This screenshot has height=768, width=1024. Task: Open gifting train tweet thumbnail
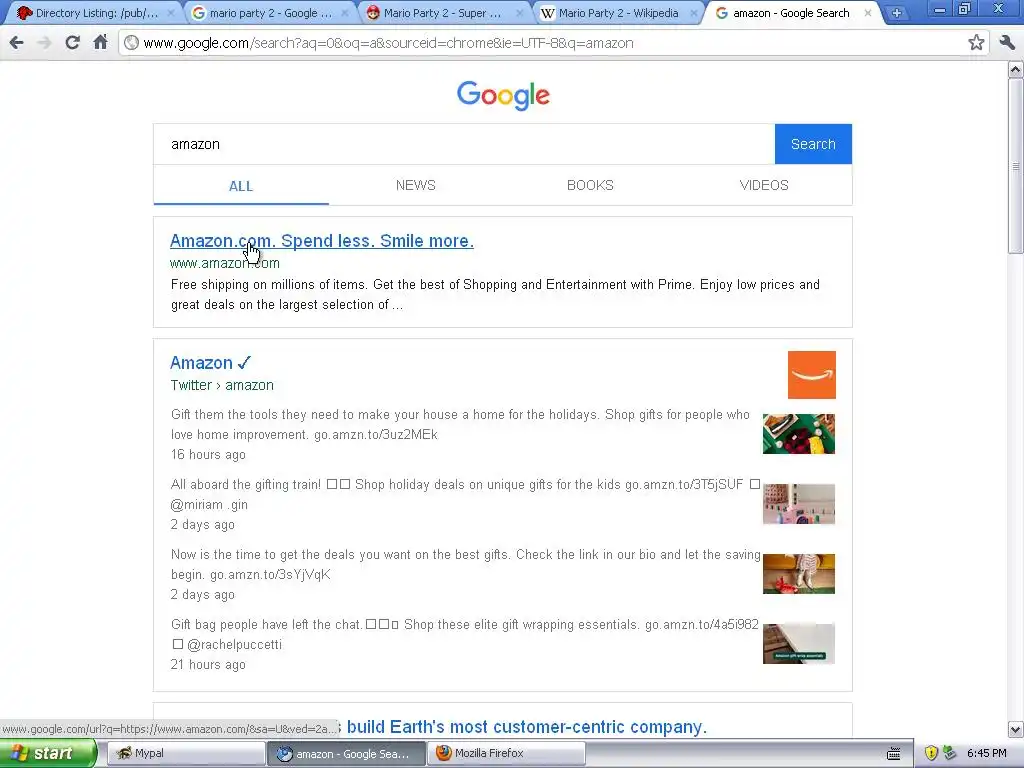799,504
